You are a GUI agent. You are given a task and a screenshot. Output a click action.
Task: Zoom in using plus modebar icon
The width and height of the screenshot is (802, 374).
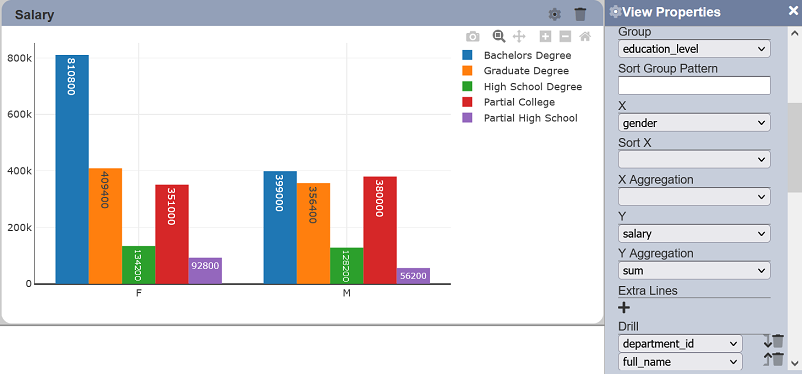[546, 36]
